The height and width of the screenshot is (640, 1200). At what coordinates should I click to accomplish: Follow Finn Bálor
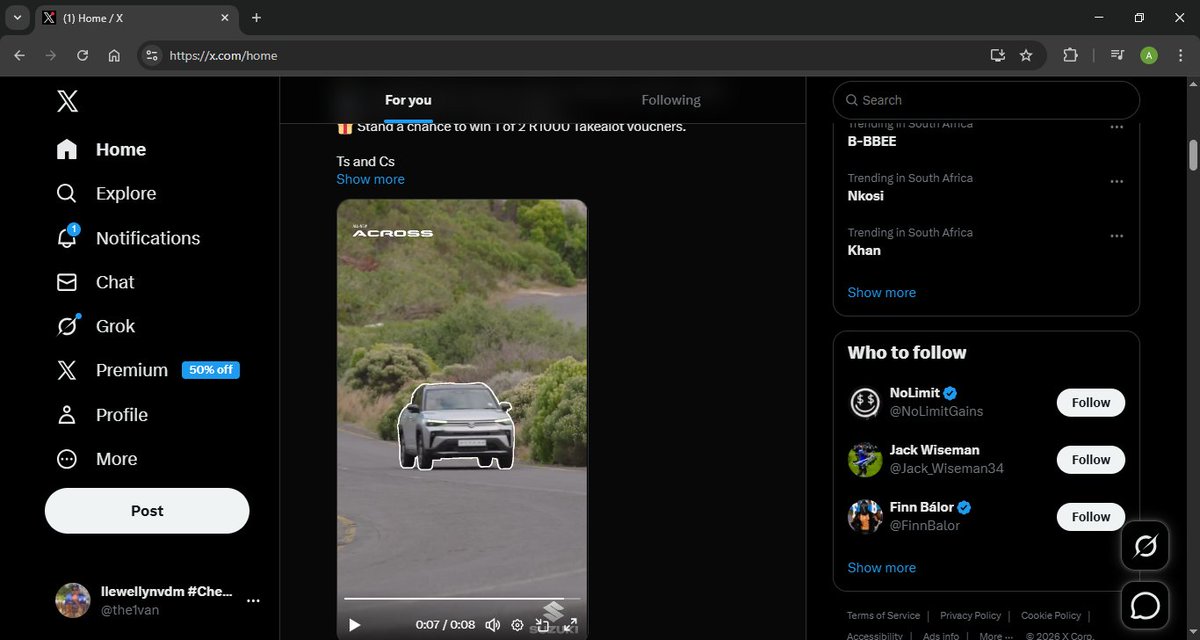(x=1091, y=517)
